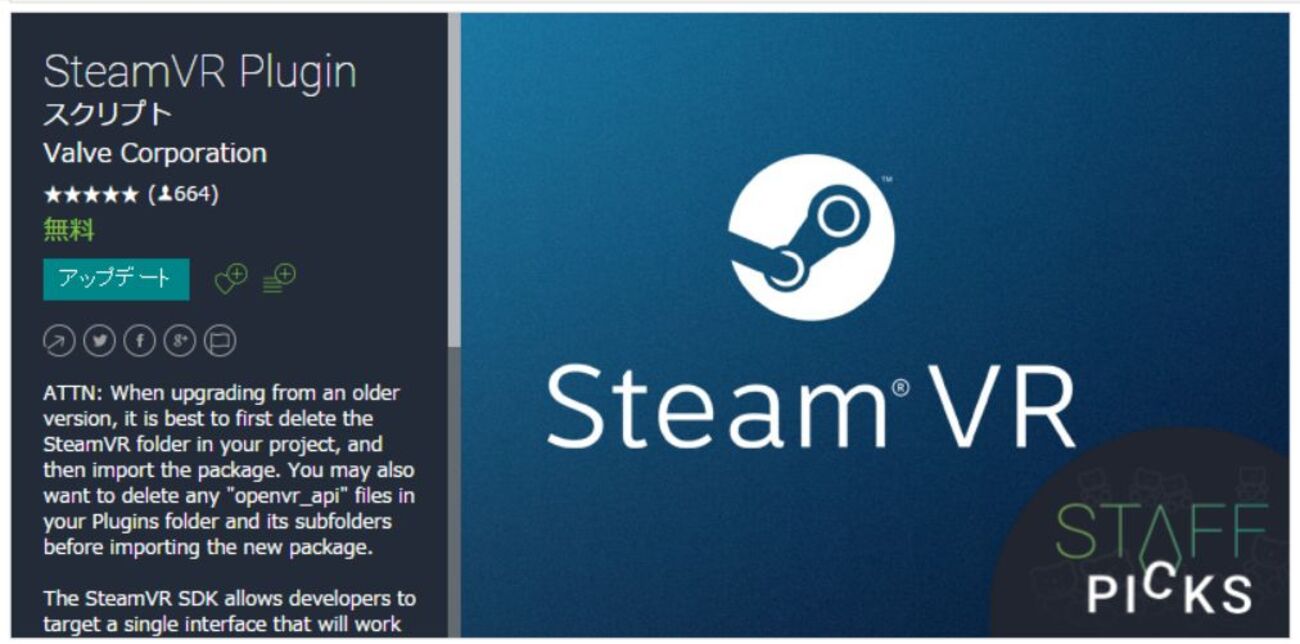Viewport: 1300px width, 644px height.
Task: Open the Valve Corporation publisher link
Action: tap(155, 154)
